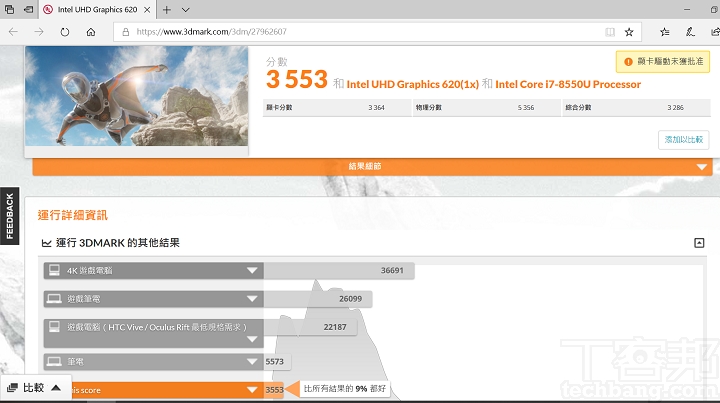This screenshot has width=720, height=403.
Task: Click the 比所有結果的 9% 都好 tooltip
Action: [344, 389]
